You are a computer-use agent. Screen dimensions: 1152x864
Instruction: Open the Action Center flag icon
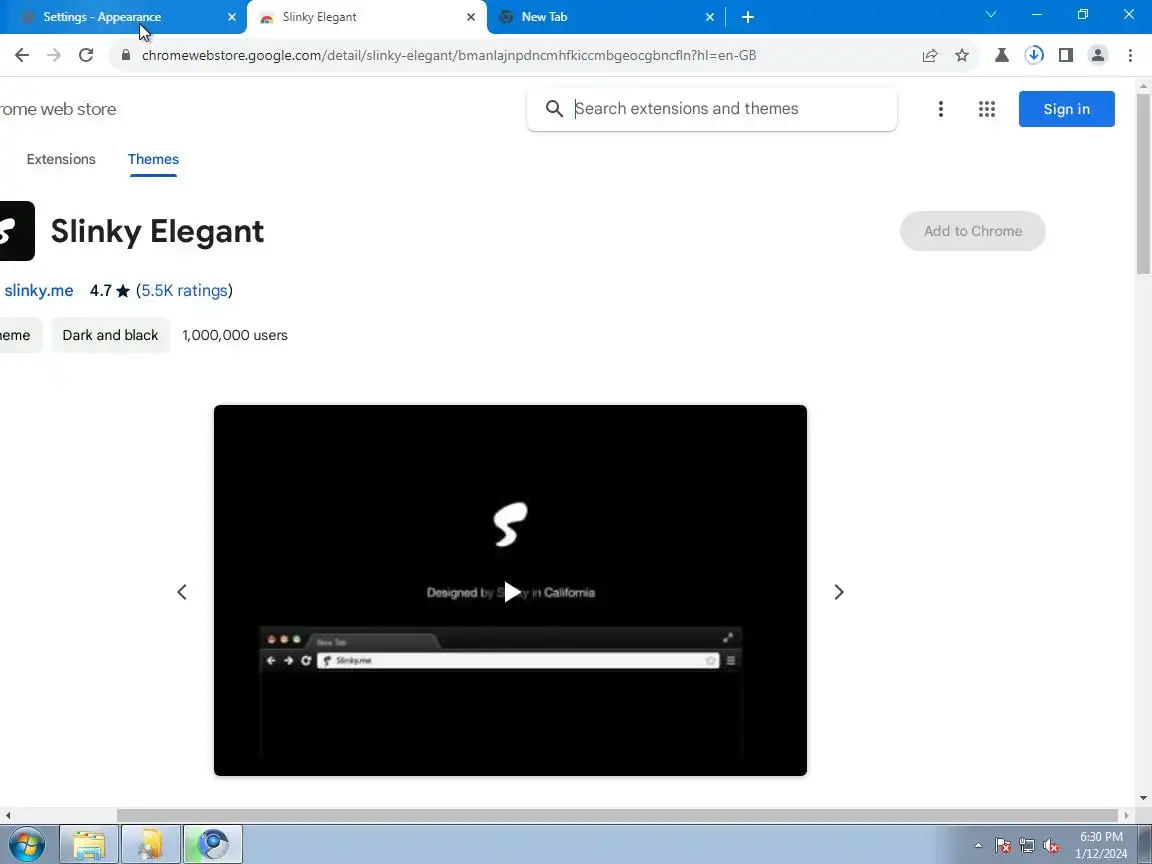(1003, 846)
